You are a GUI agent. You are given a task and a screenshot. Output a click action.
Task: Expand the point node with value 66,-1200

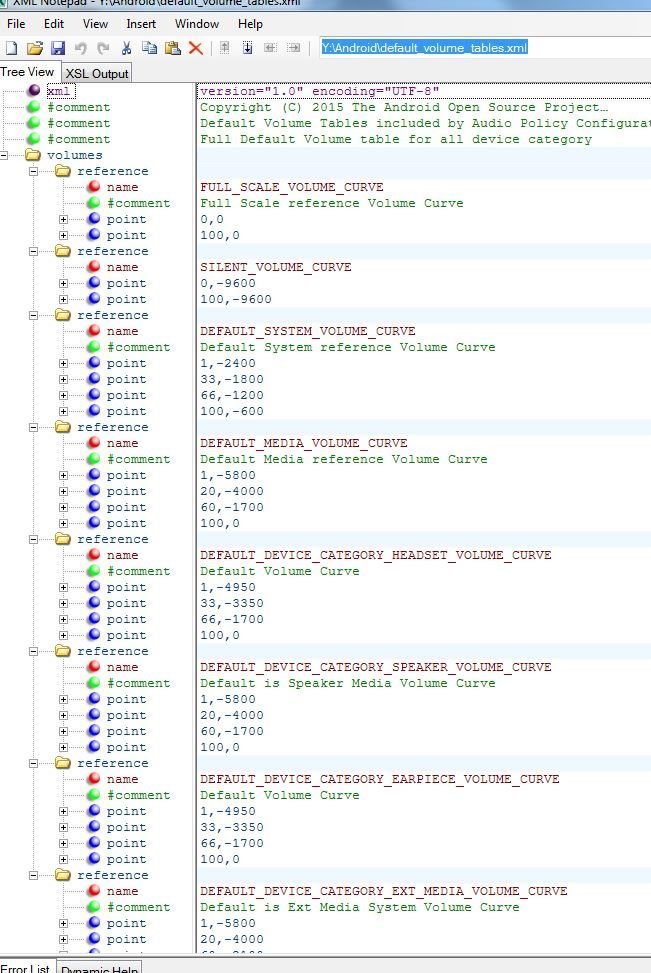pyautogui.click(x=63, y=395)
